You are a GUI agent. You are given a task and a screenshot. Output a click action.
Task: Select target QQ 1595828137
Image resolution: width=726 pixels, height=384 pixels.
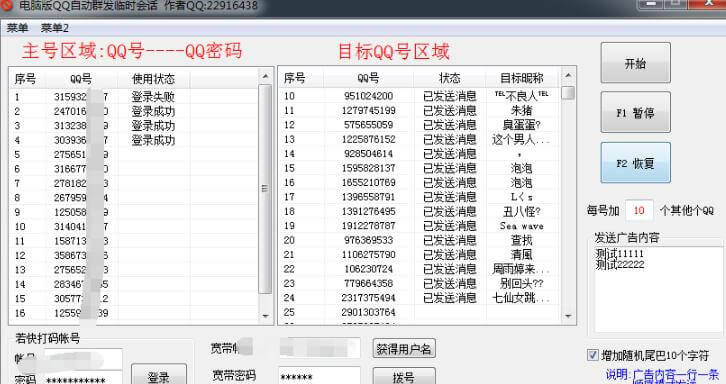point(369,168)
